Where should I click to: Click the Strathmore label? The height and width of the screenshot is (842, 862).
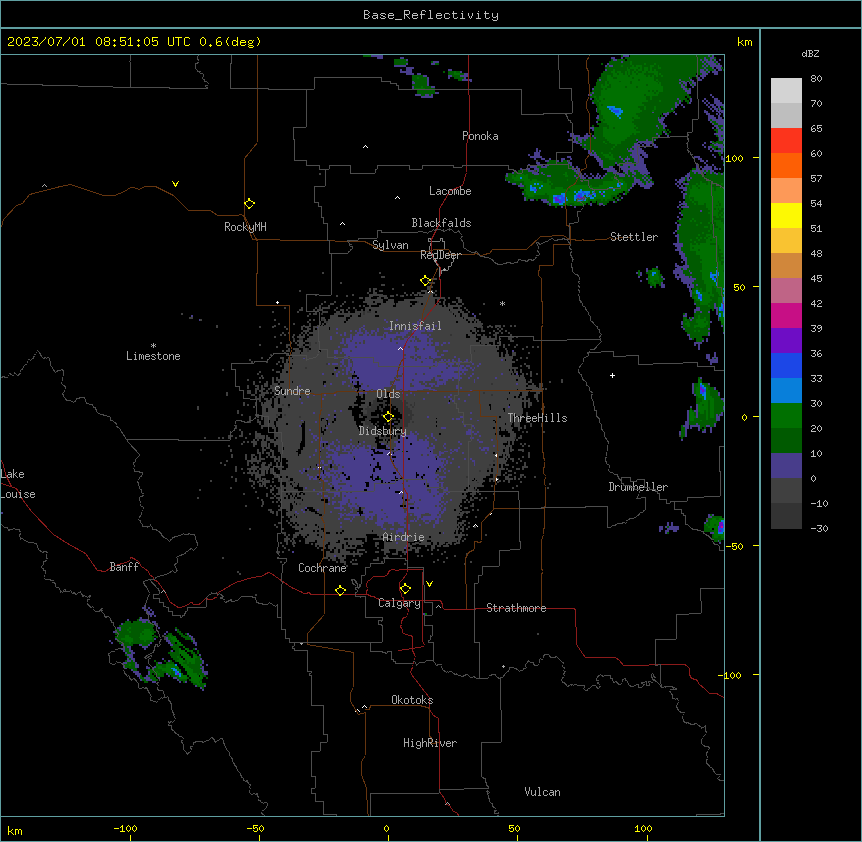point(516,608)
